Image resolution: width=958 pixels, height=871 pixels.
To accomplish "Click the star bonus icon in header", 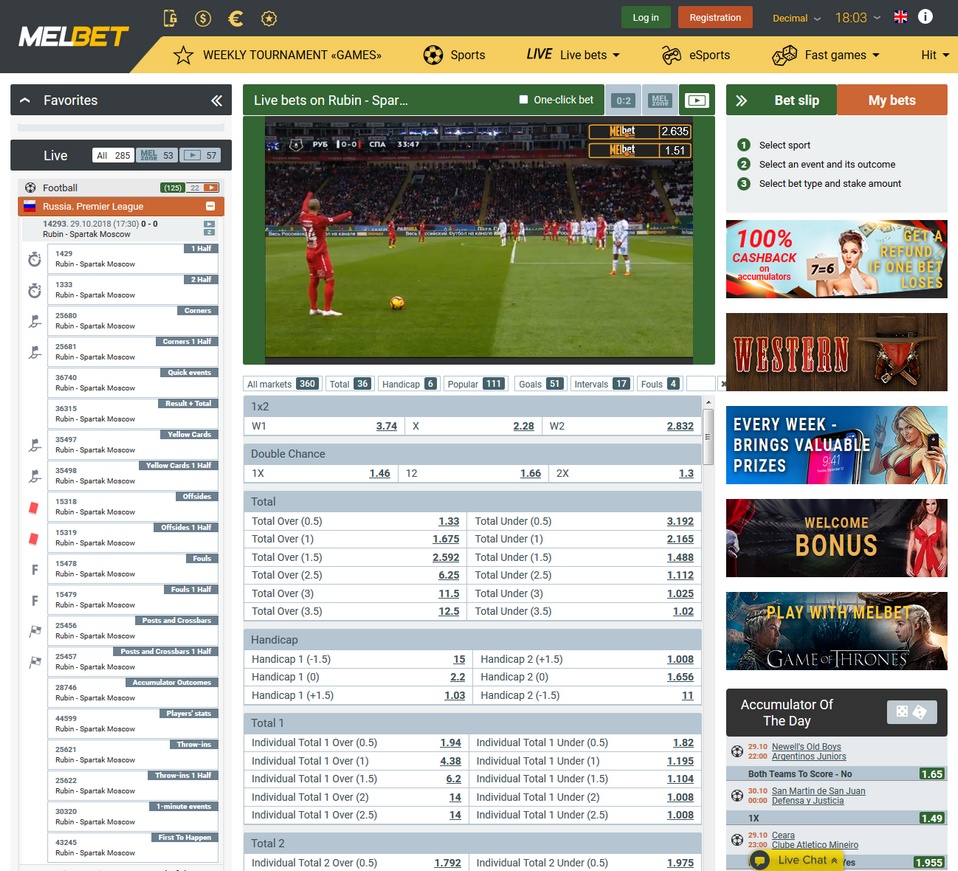I will click(269, 18).
